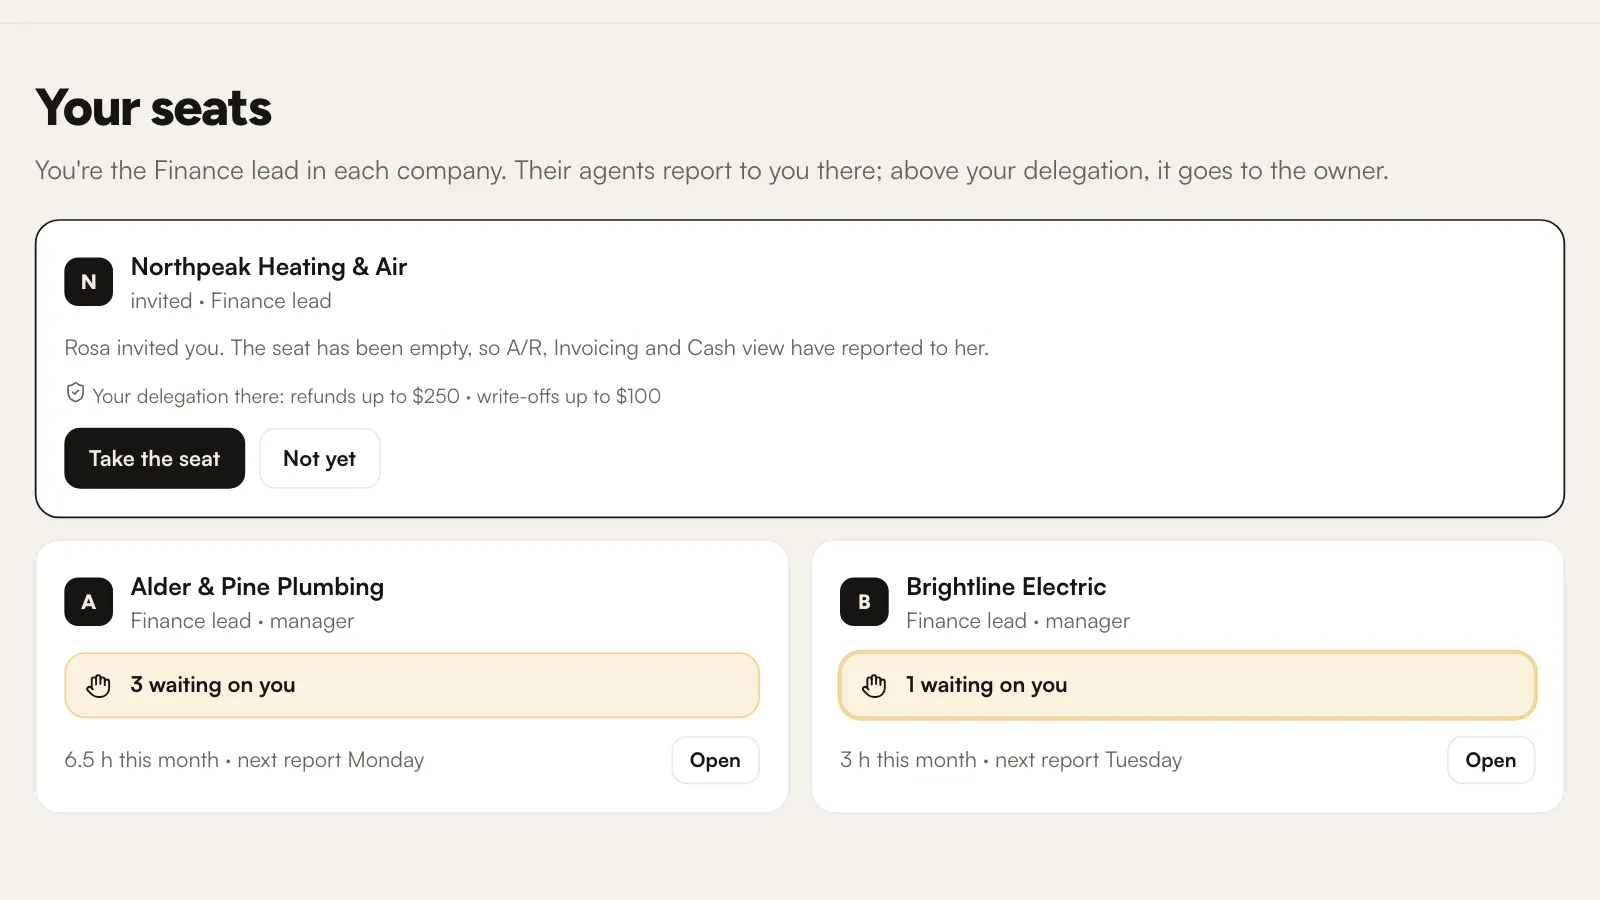The image size is (1600, 900).
Task: Select the Northpeak Heating & Air title
Action: [269, 267]
